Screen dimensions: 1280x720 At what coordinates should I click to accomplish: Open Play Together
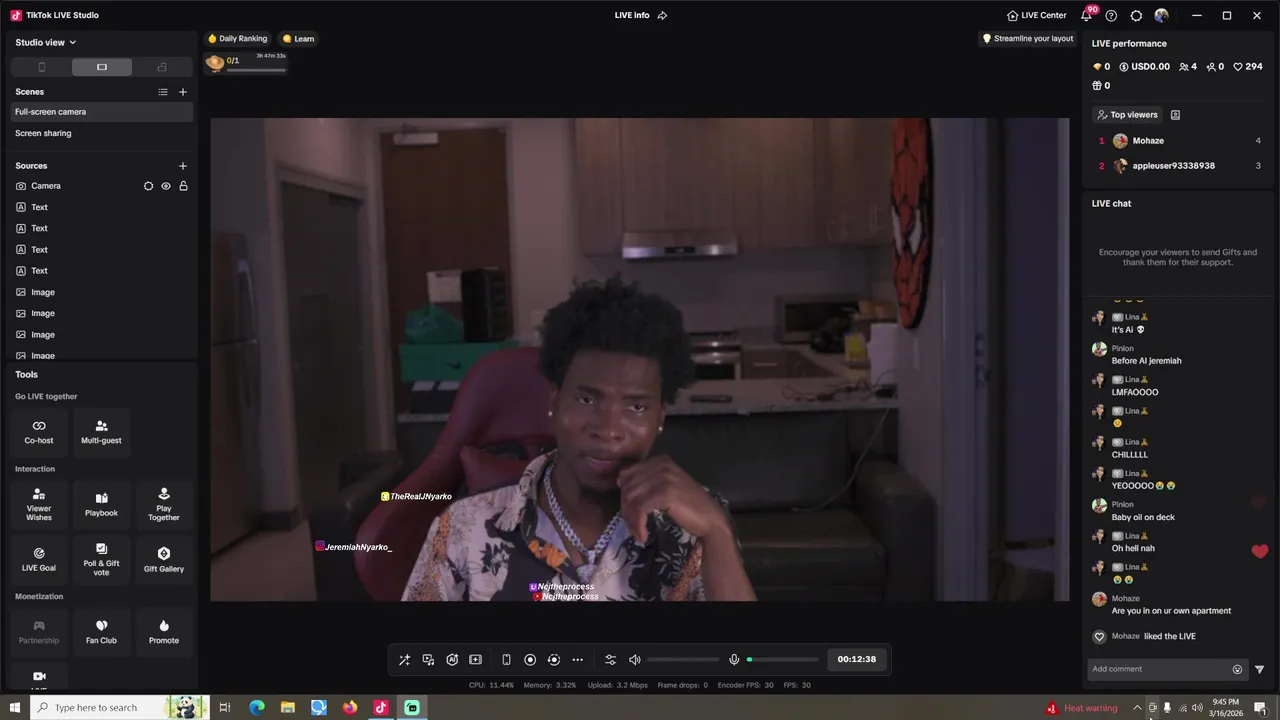(x=164, y=506)
